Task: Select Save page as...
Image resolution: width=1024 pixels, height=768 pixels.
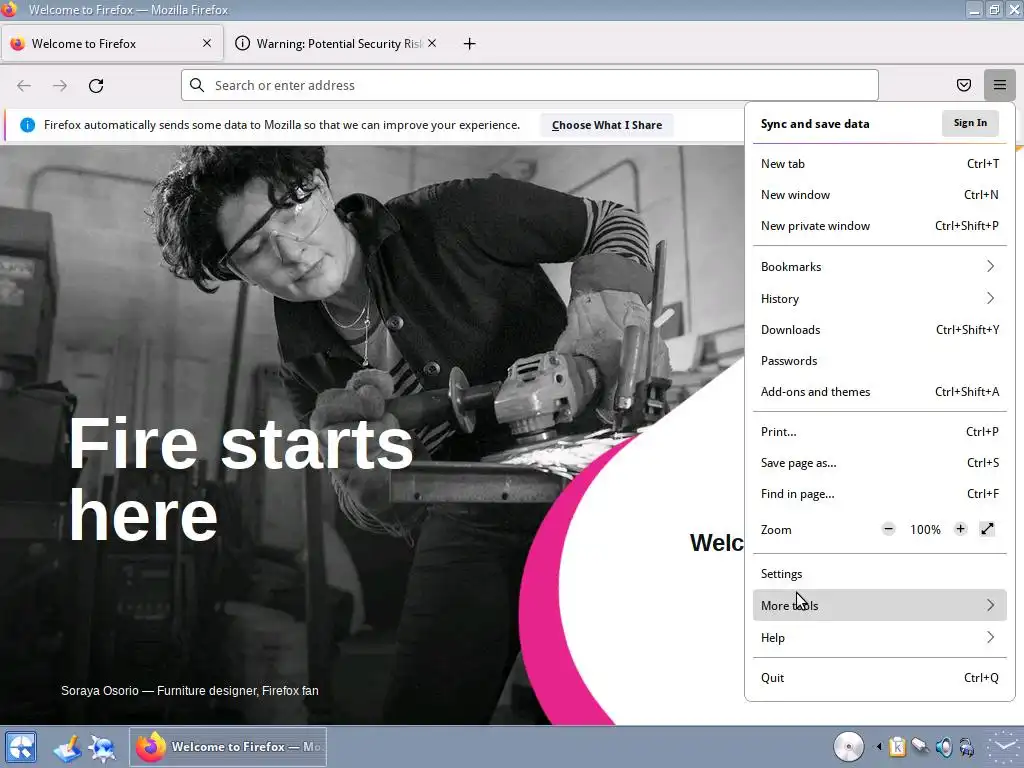Action: pos(880,463)
